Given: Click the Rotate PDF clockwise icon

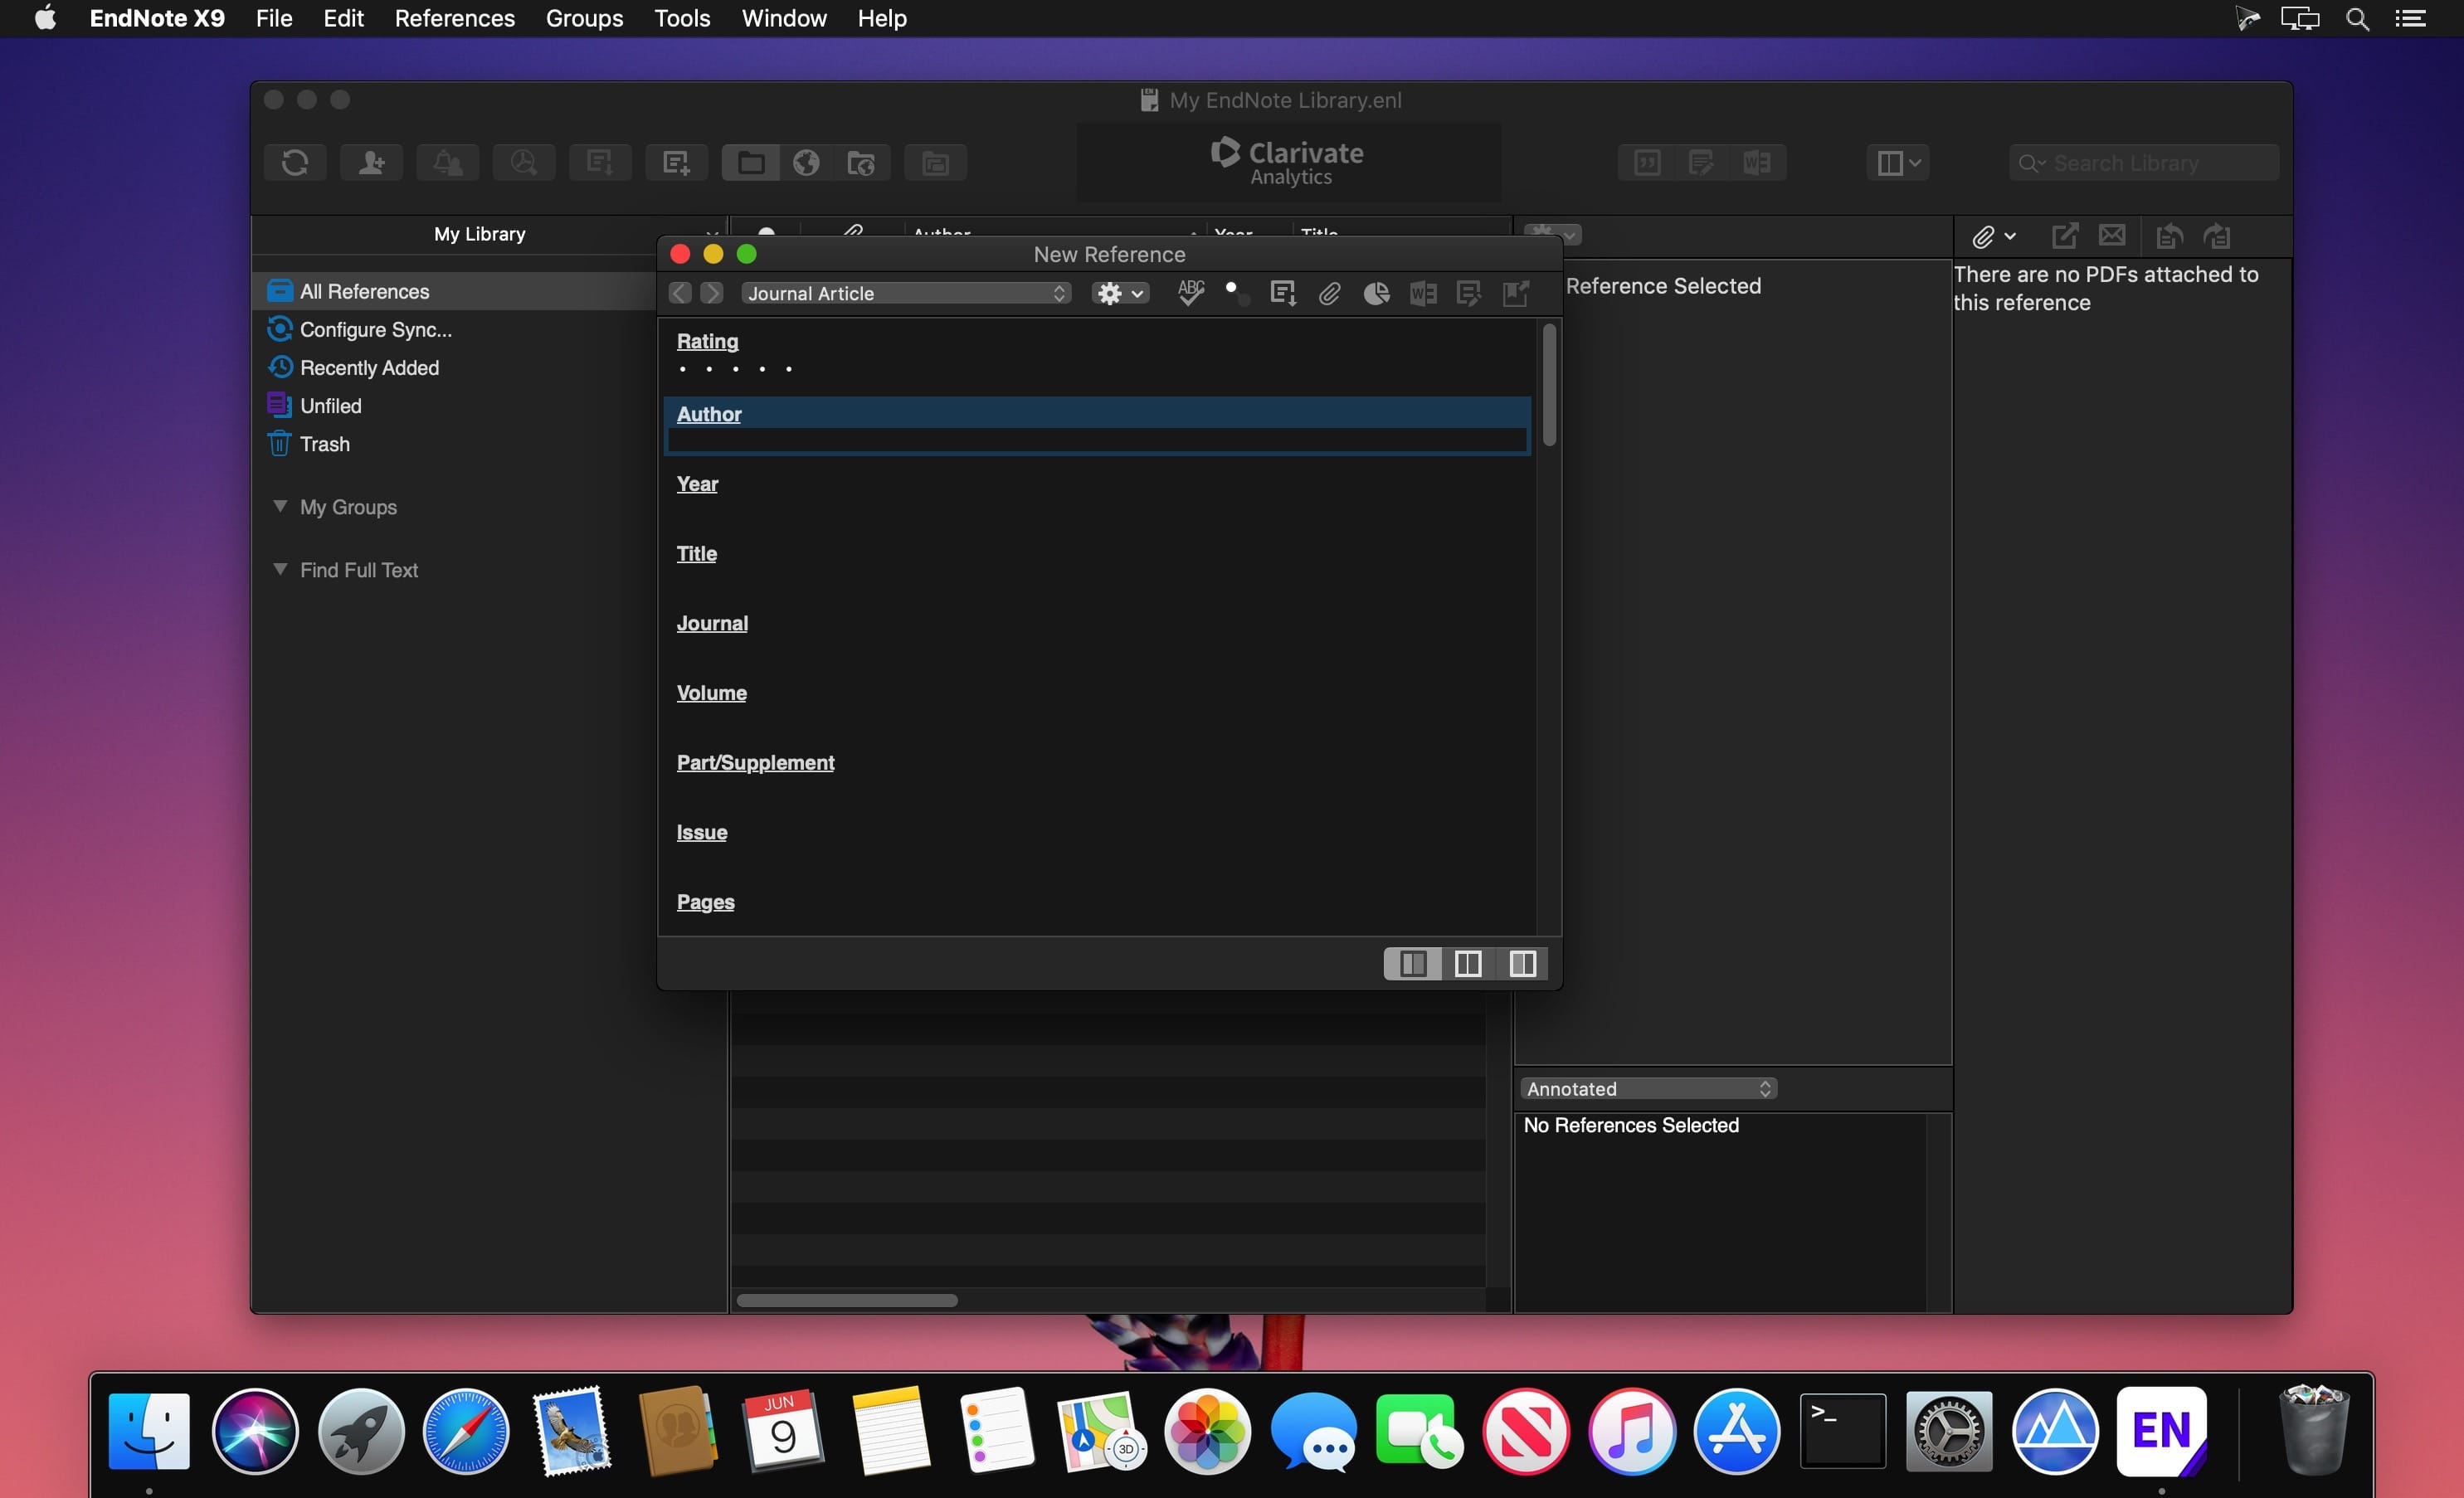Looking at the screenshot, I should (2217, 236).
